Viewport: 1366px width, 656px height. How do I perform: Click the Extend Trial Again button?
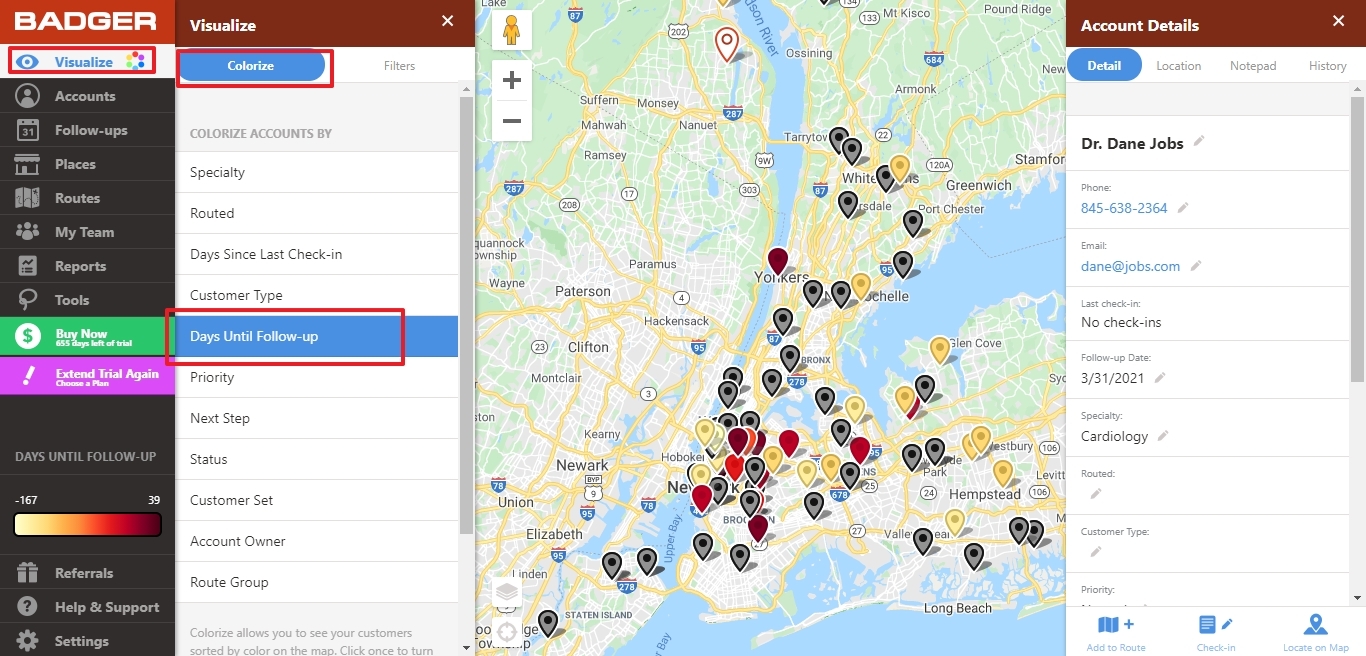87,378
